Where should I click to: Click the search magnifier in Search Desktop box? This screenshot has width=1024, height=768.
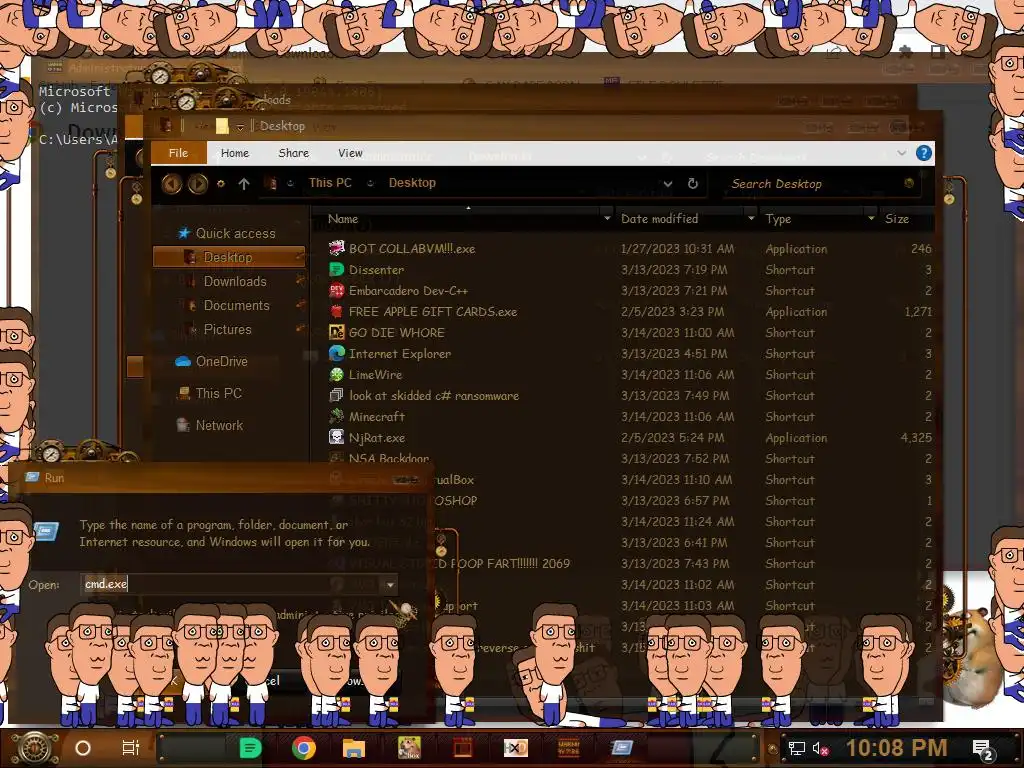point(909,184)
